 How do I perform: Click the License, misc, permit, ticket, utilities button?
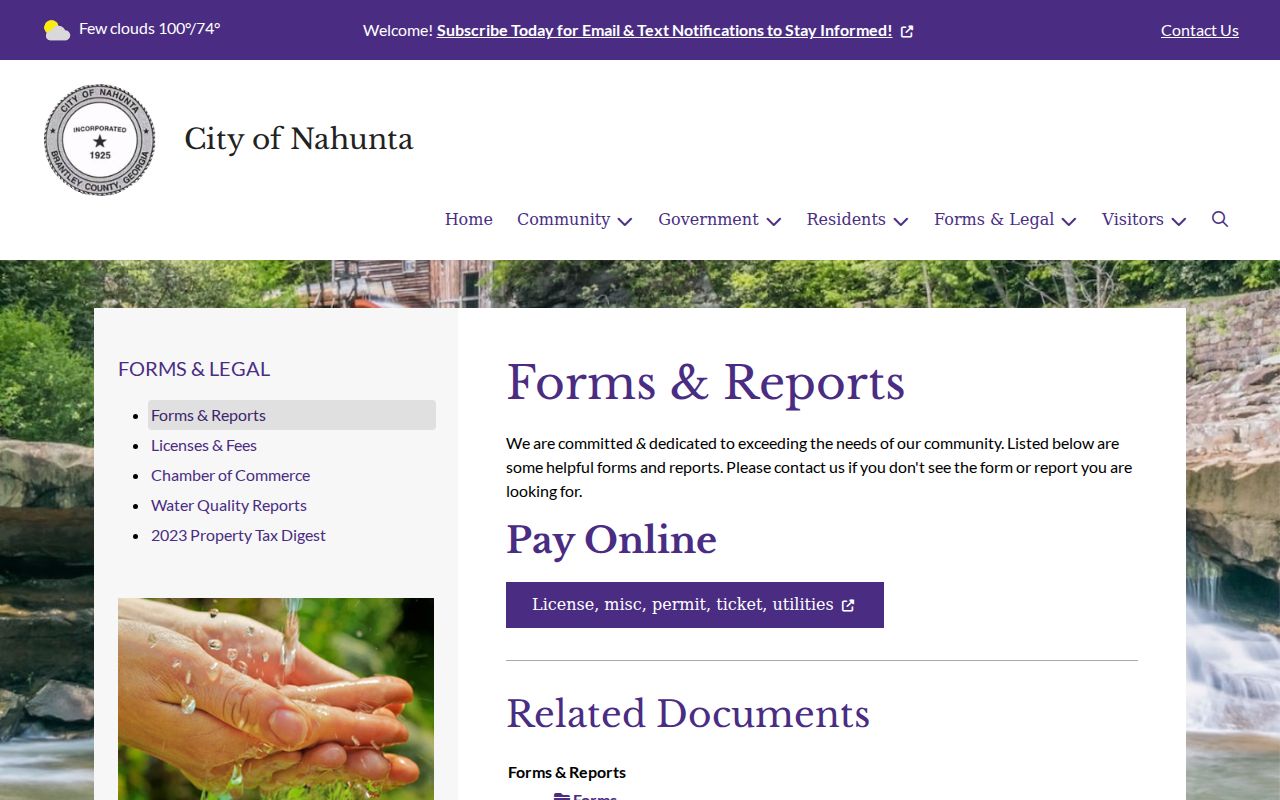coord(695,605)
